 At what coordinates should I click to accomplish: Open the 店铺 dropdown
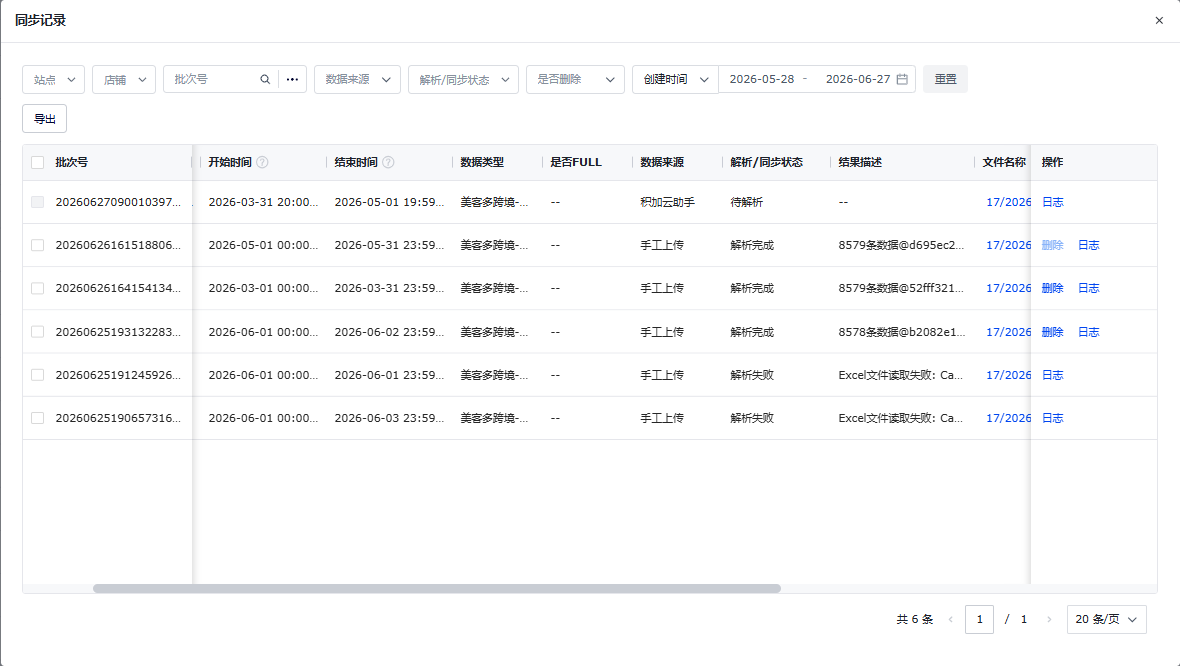coord(124,79)
